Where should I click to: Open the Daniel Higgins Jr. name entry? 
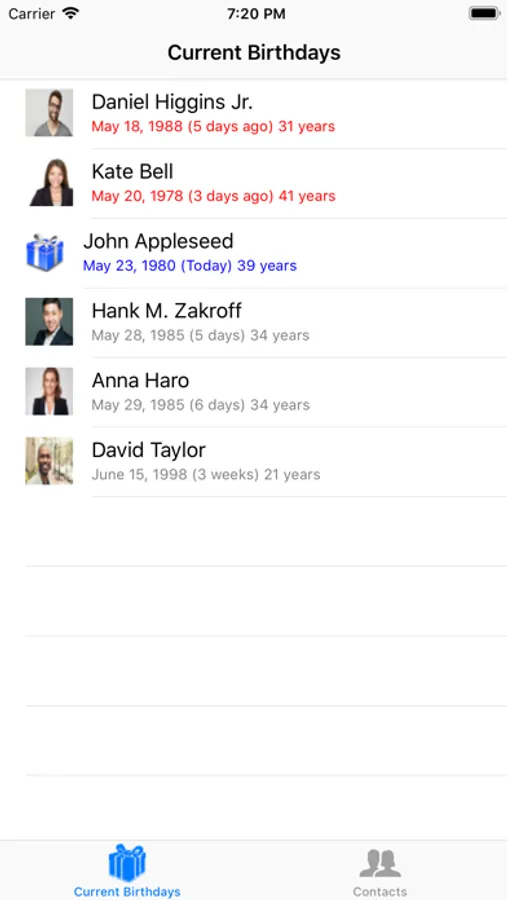click(172, 102)
